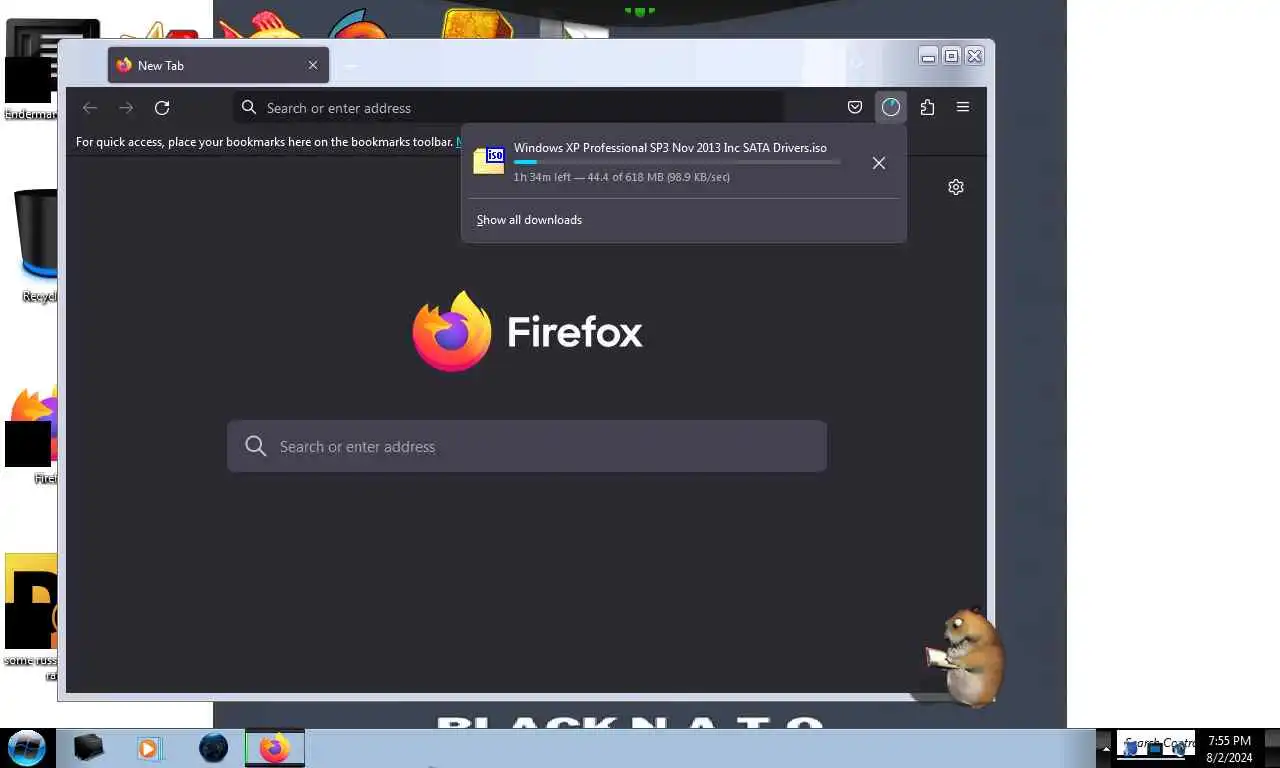Toggle the downloads panel toolbar button

[x=891, y=108]
